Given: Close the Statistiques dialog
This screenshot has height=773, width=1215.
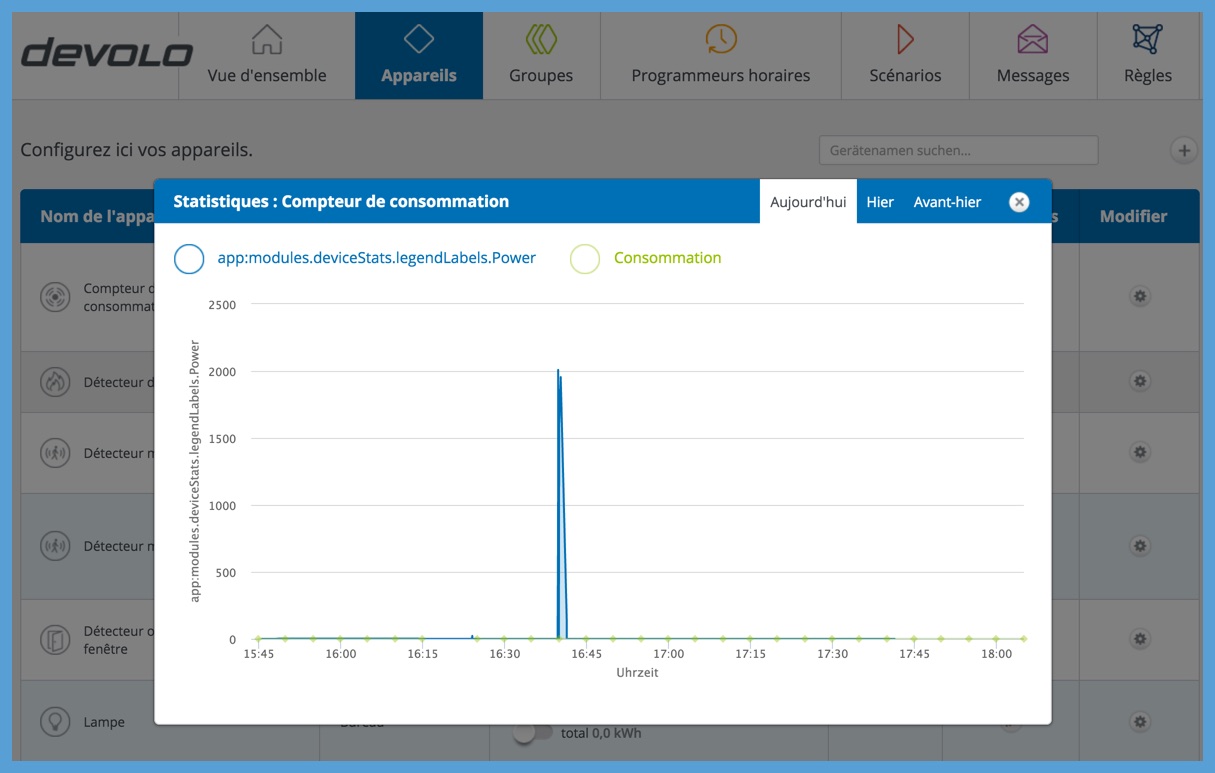Looking at the screenshot, I should tap(1019, 202).
